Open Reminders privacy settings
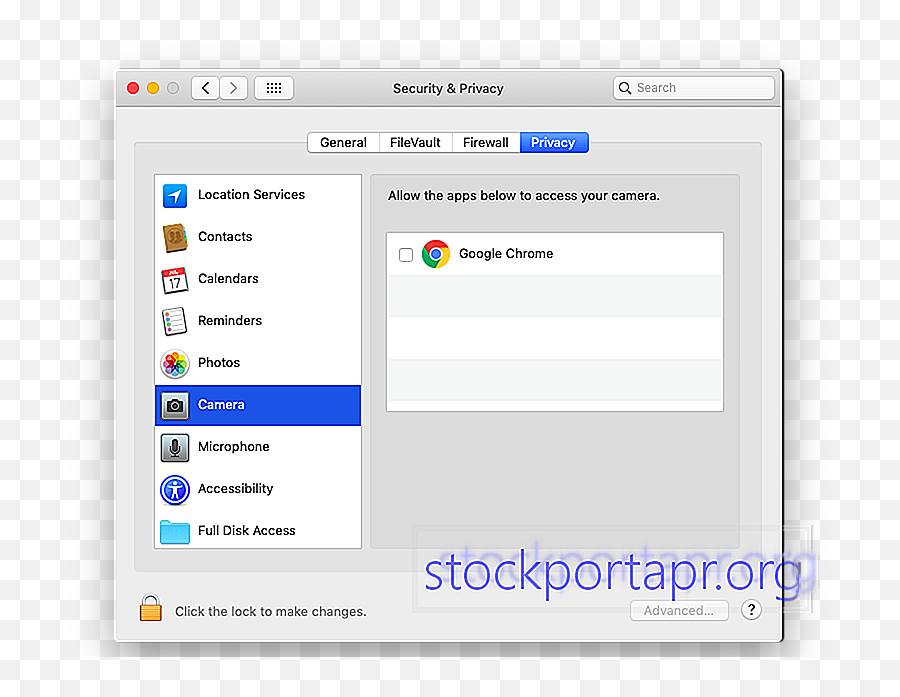The width and height of the screenshot is (900, 697). 174,321
